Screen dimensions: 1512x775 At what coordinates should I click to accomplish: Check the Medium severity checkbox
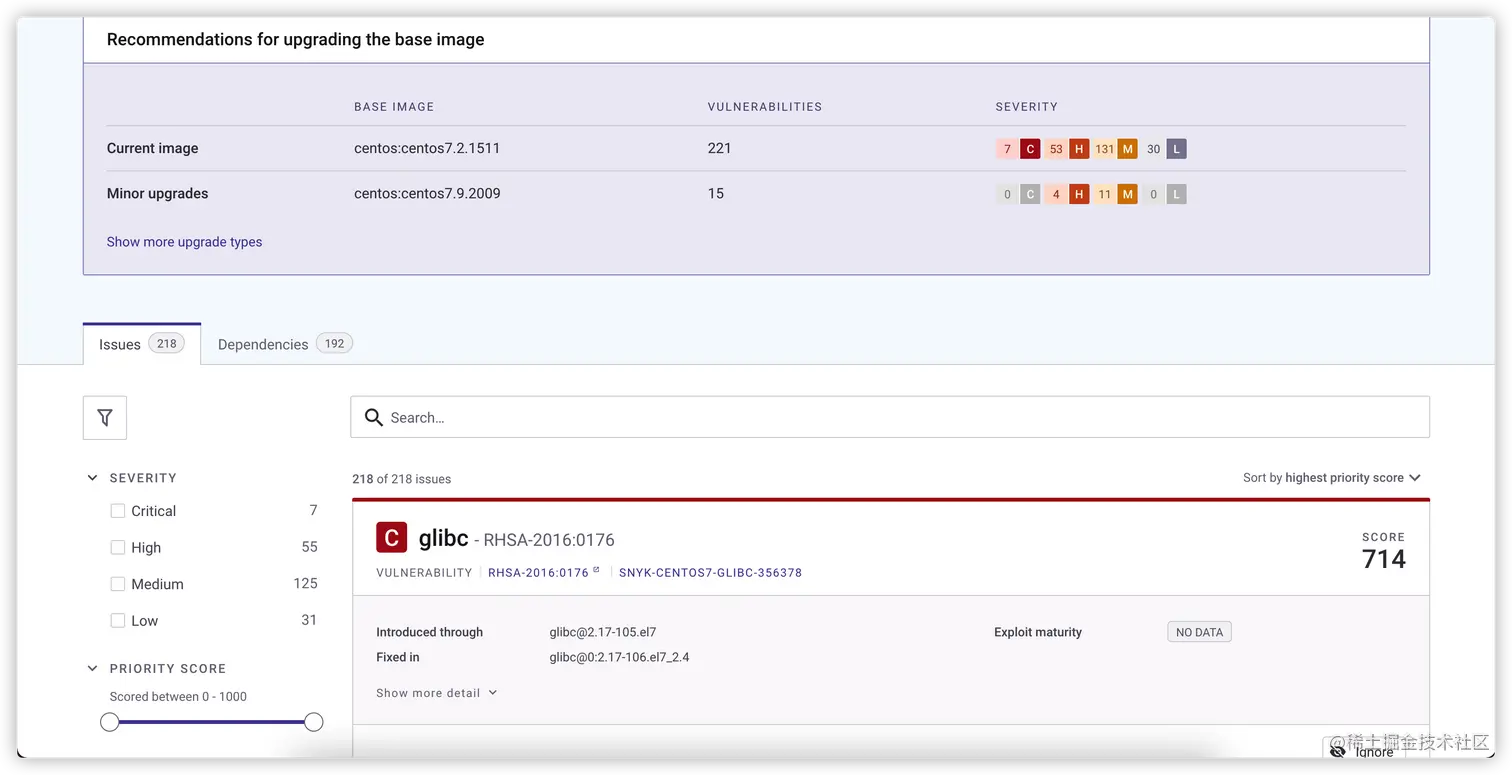pos(118,584)
